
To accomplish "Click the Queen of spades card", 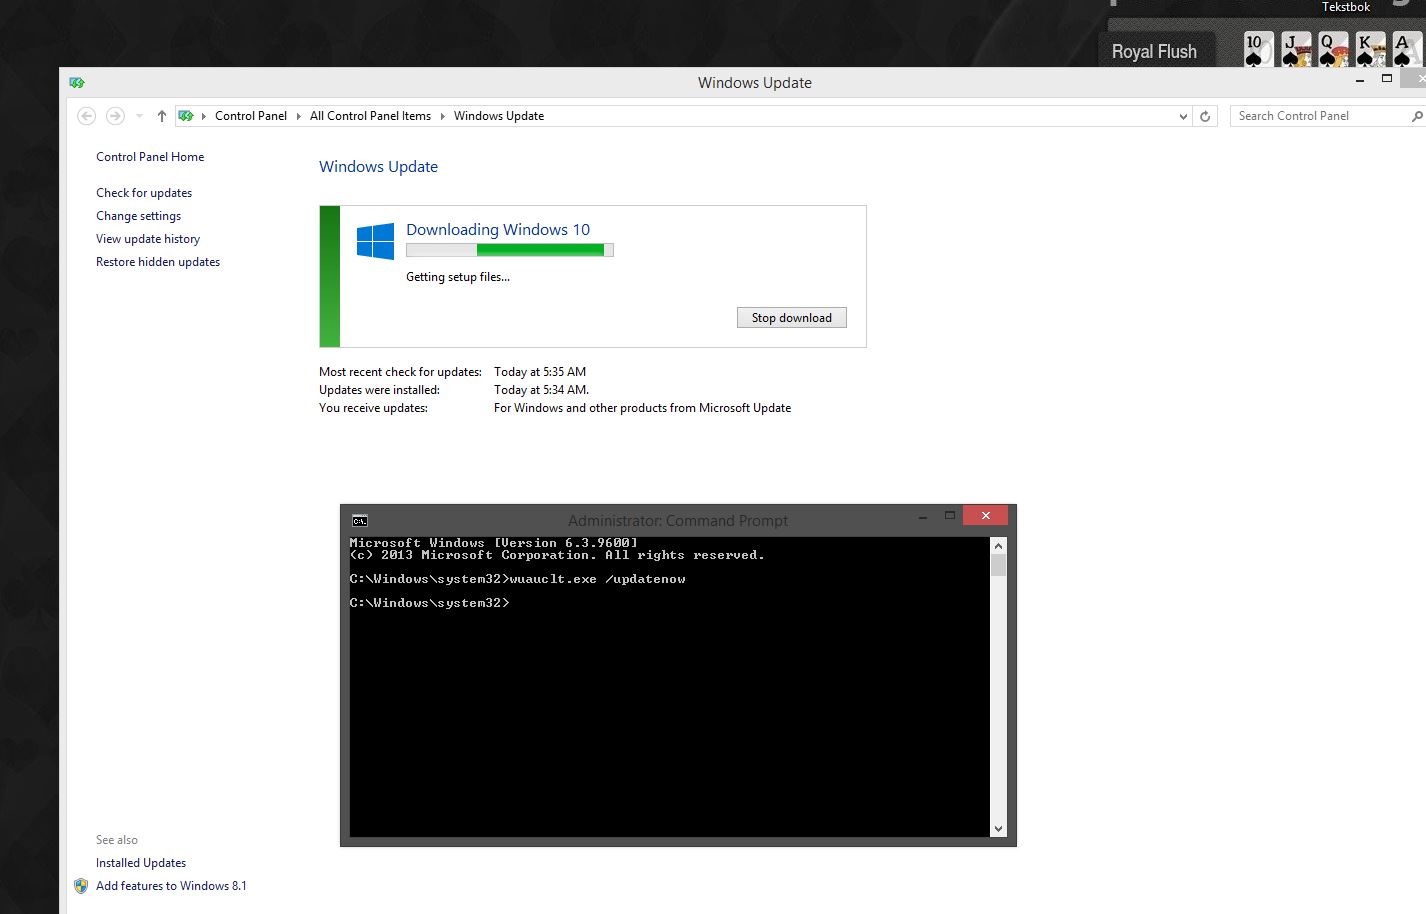I will point(1333,49).
